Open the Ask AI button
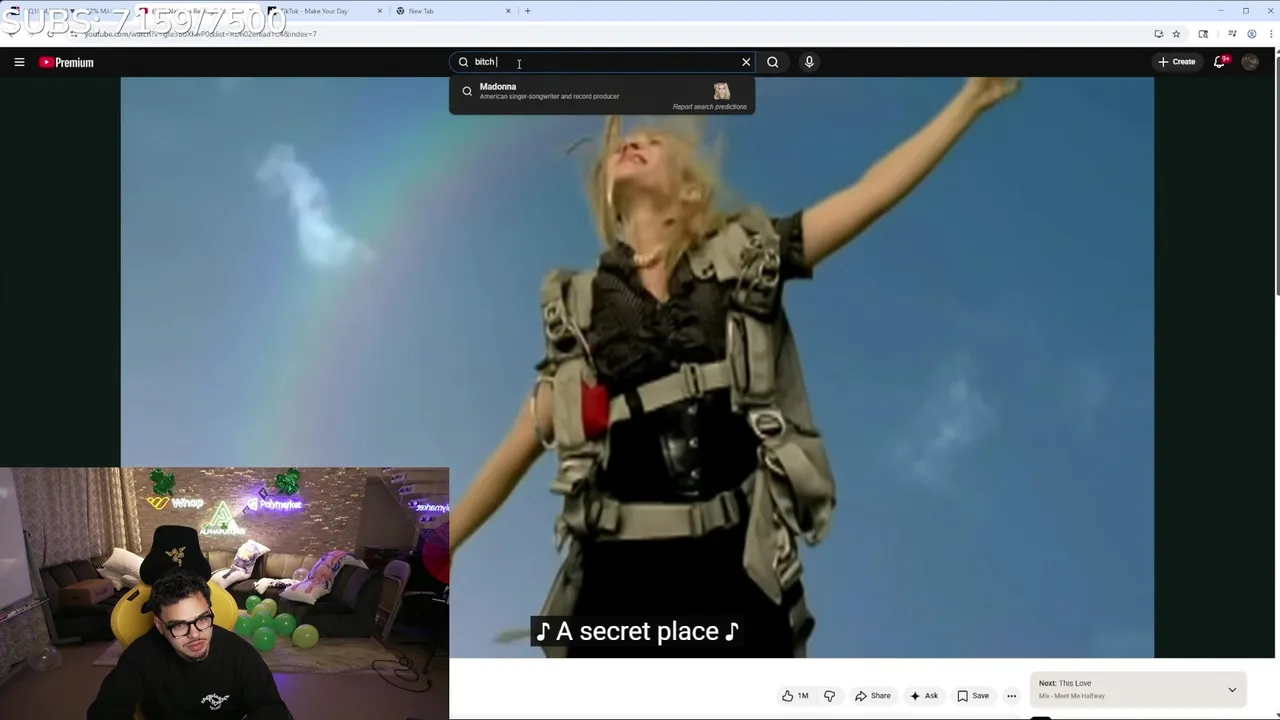 tap(924, 696)
